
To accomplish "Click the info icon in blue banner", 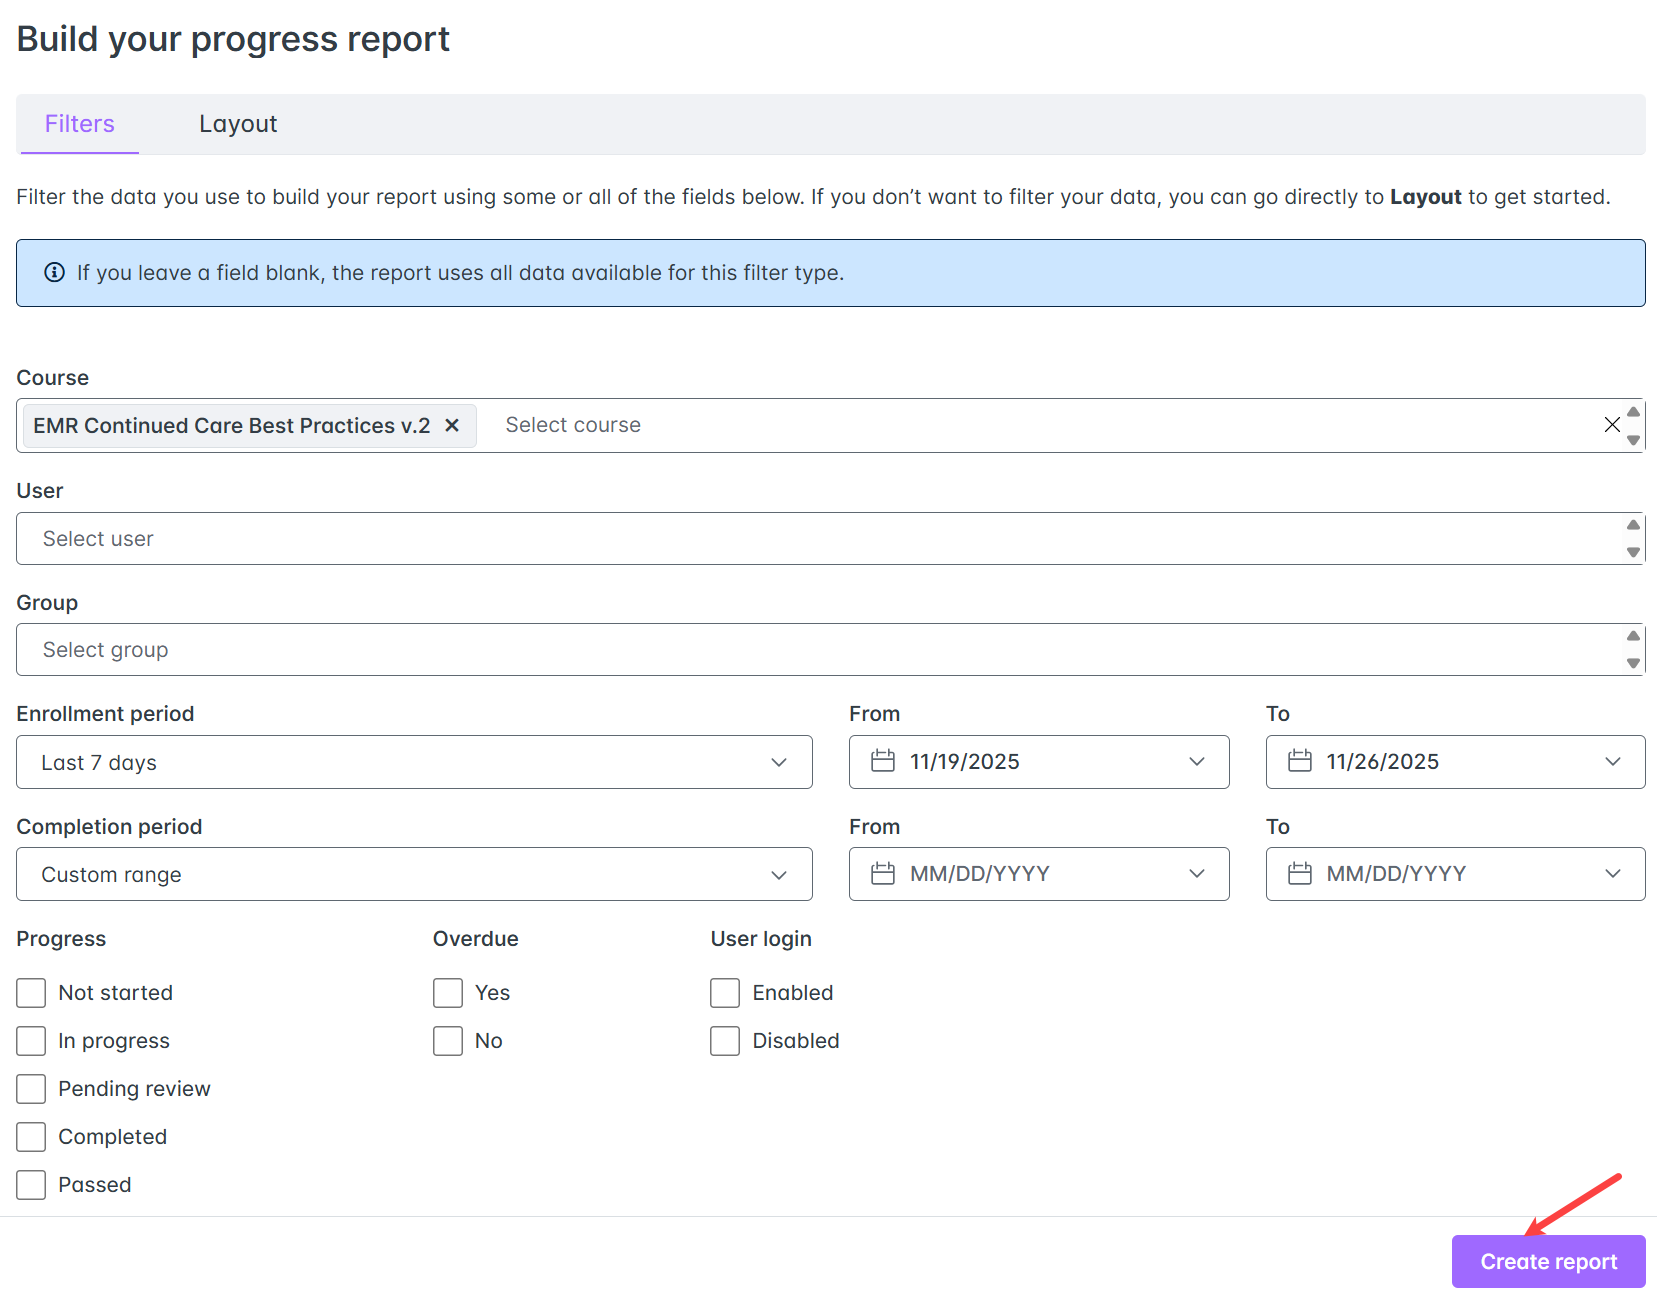I will pos(55,273).
